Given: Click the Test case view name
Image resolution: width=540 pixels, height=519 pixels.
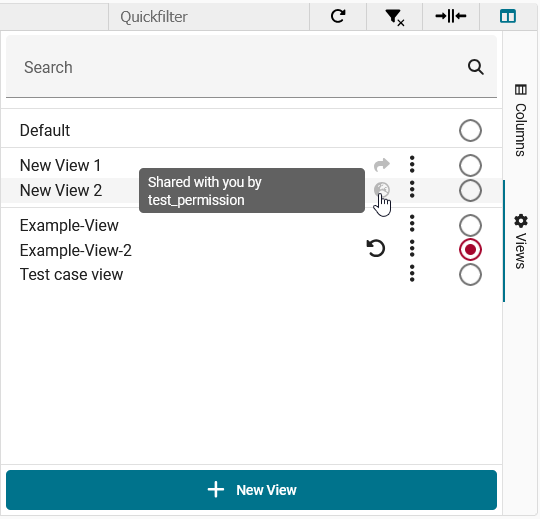Looking at the screenshot, I should [x=71, y=274].
